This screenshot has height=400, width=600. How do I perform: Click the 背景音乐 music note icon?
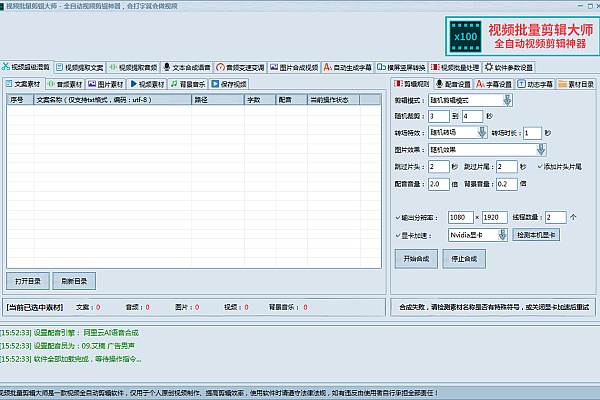pos(174,84)
